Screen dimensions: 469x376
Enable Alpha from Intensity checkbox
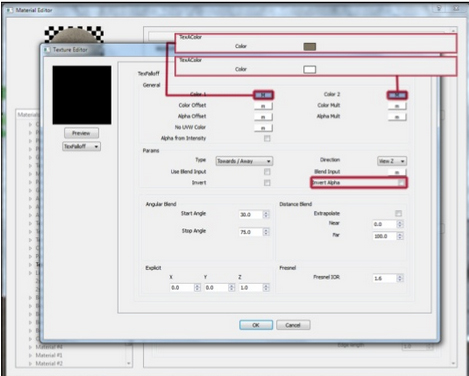[x=267, y=138]
